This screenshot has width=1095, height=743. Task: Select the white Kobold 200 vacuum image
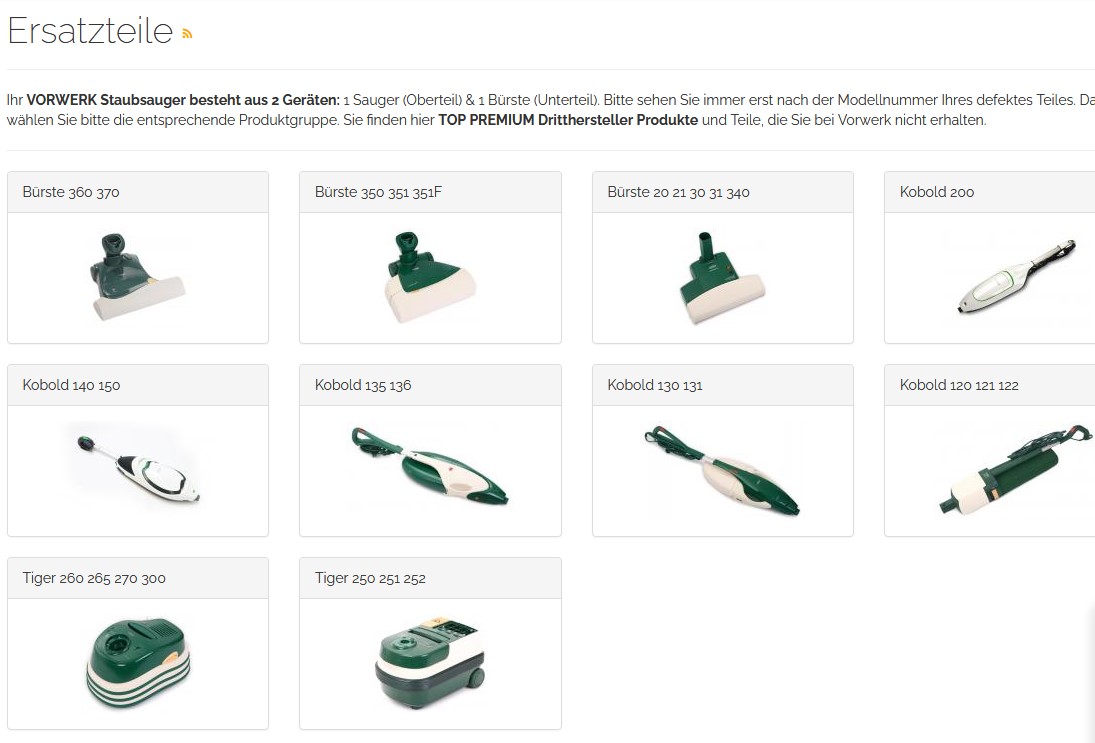click(x=1015, y=277)
